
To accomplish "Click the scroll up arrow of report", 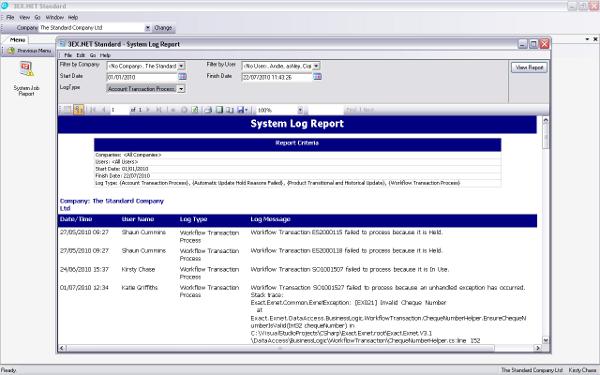I will point(546,120).
